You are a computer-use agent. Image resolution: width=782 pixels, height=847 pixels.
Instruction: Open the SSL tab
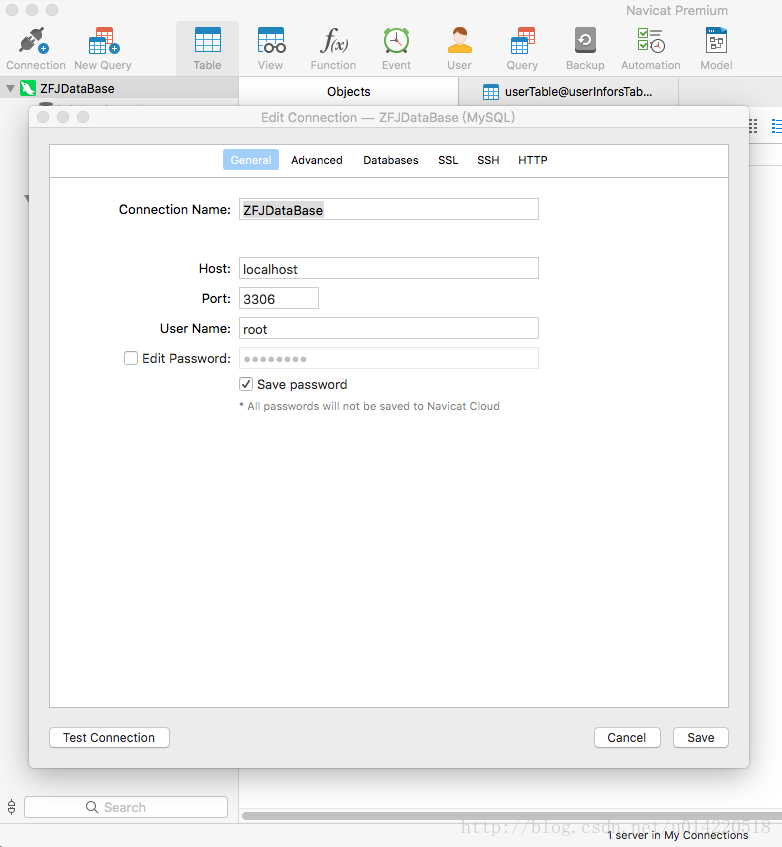click(448, 160)
